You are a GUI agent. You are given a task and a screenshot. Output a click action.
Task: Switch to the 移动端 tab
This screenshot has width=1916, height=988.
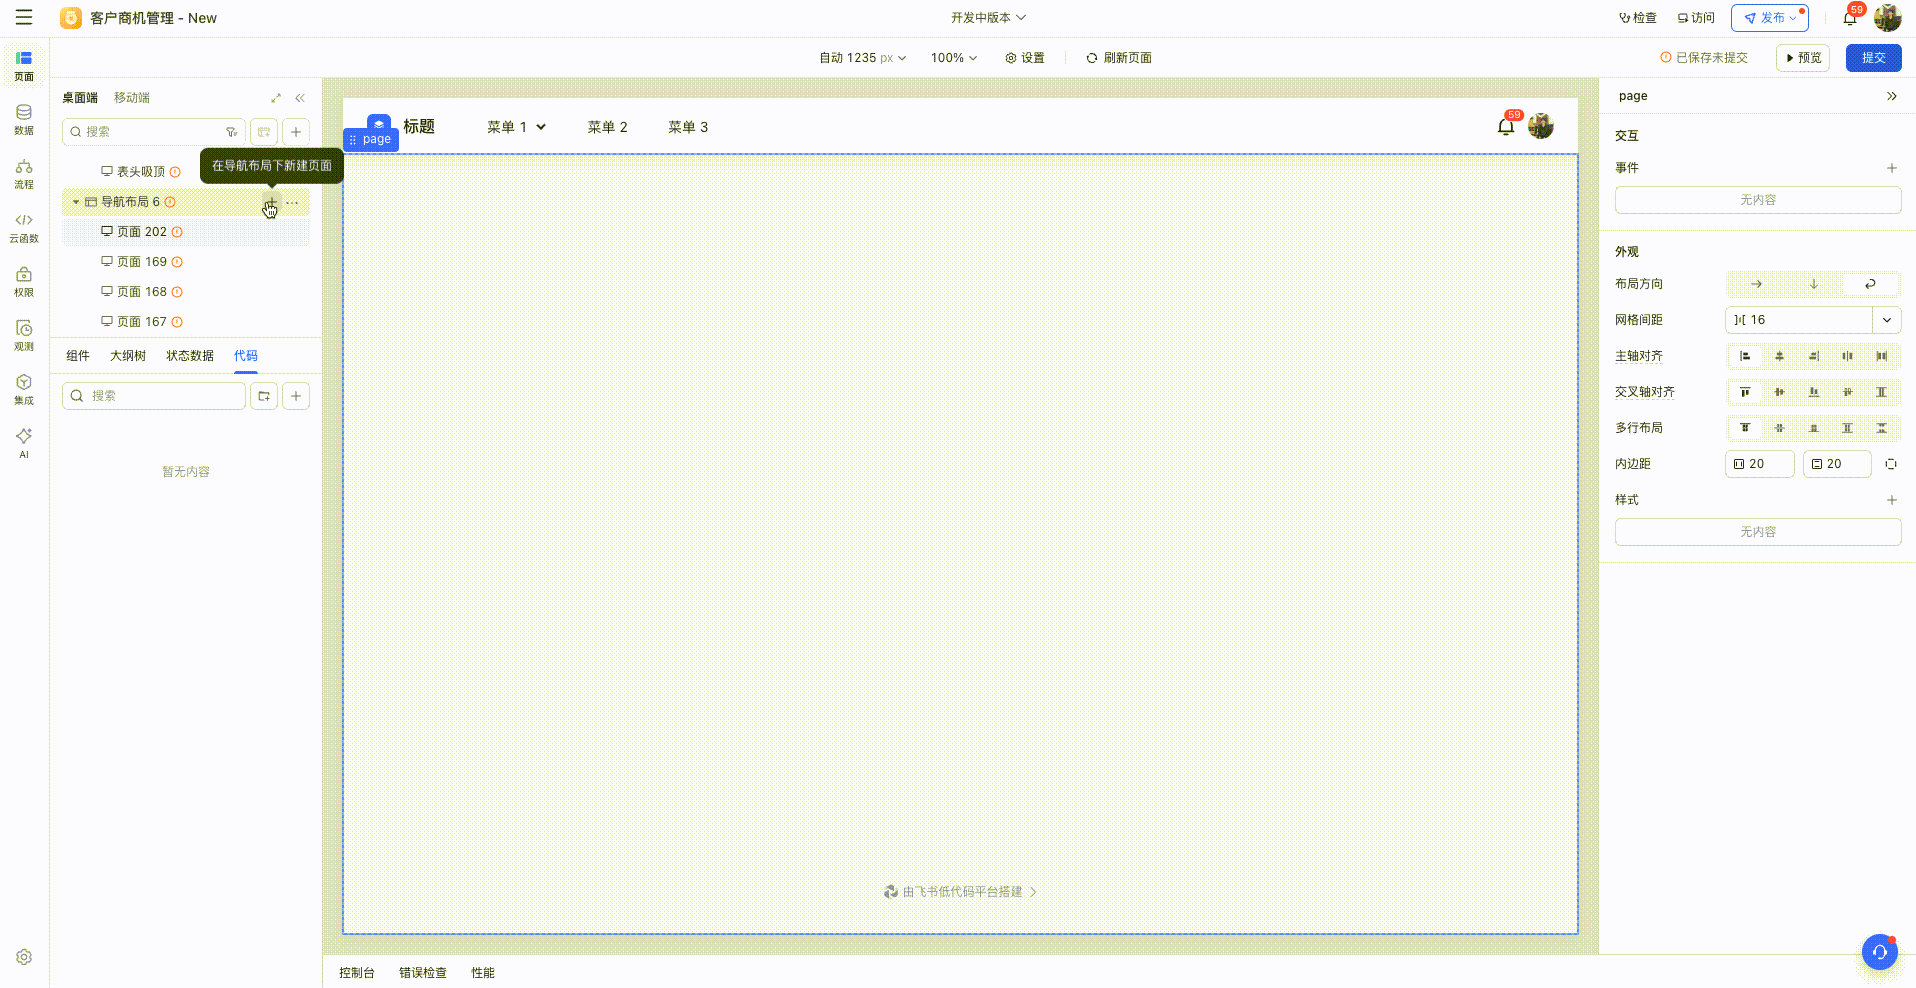[132, 98]
